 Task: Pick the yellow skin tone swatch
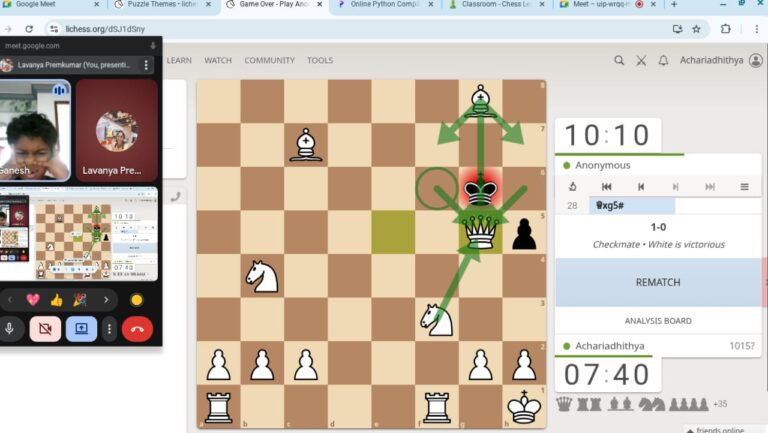(137, 300)
